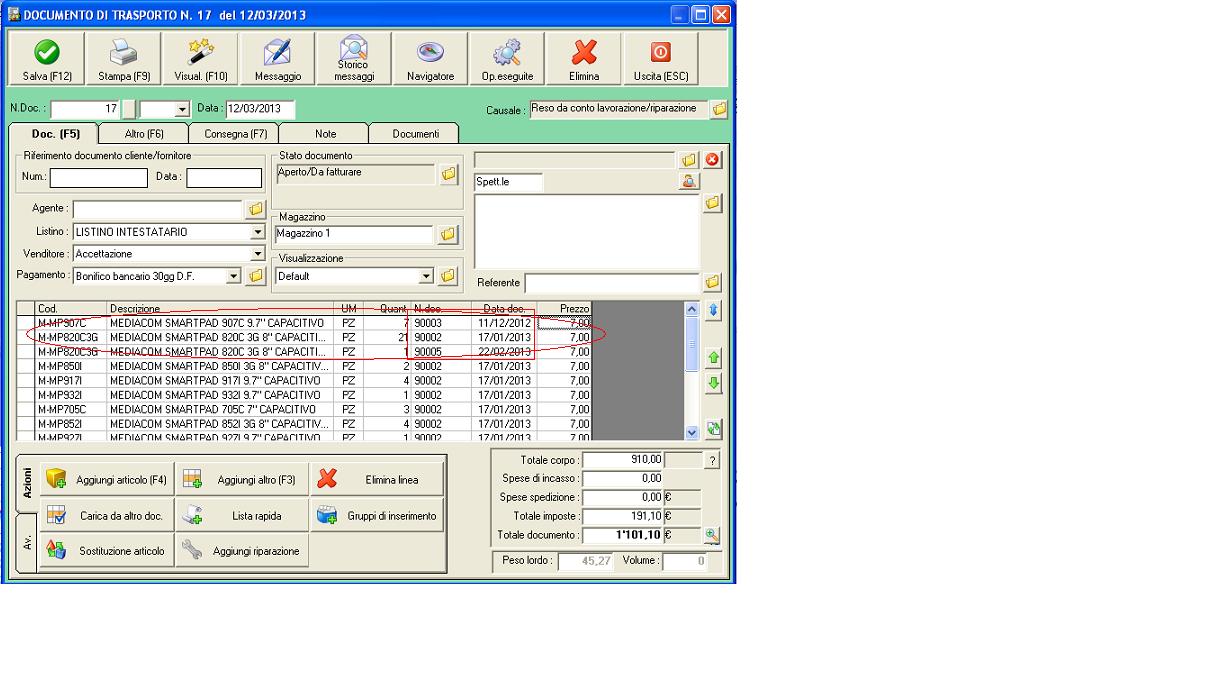The height and width of the screenshot is (692, 1224).
Task: Move line down with green arrow
Action: 713,382
